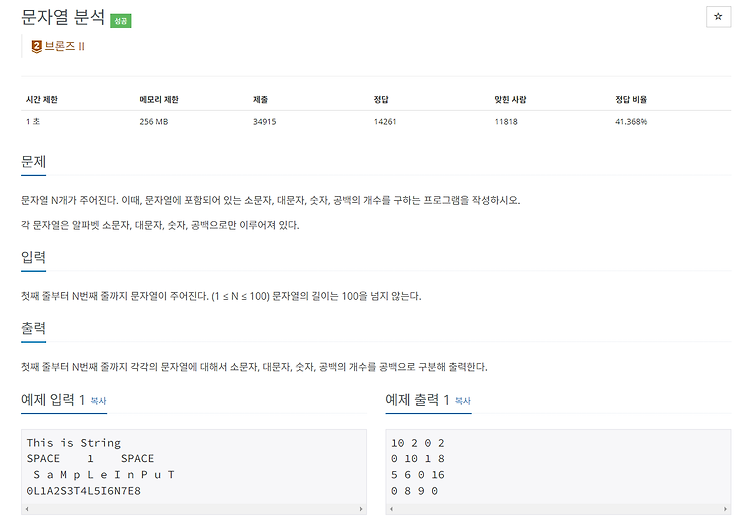Click right scroll arrow of sample input box
The width and height of the screenshot is (750, 523).
tap(361, 509)
